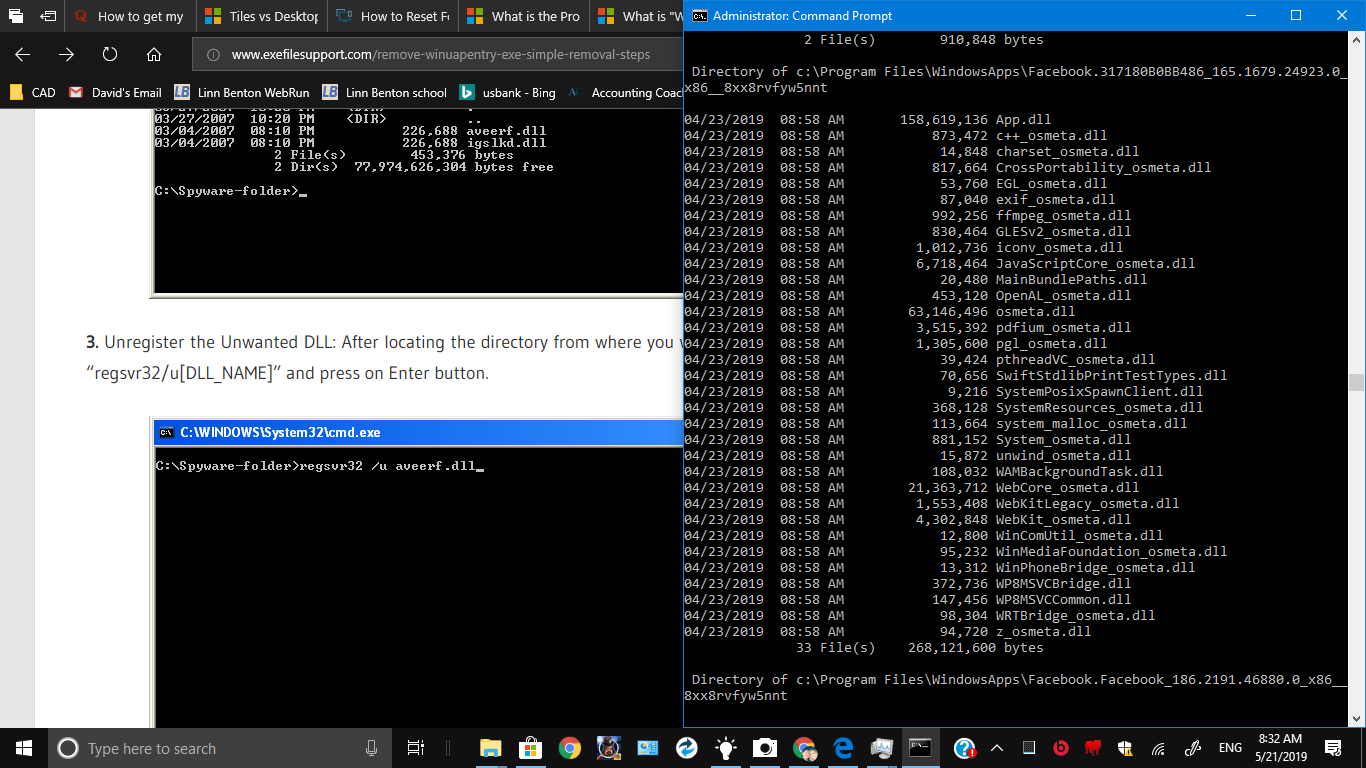Switch to 'What is the Pro' tab

pyautogui.click(x=523, y=16)
